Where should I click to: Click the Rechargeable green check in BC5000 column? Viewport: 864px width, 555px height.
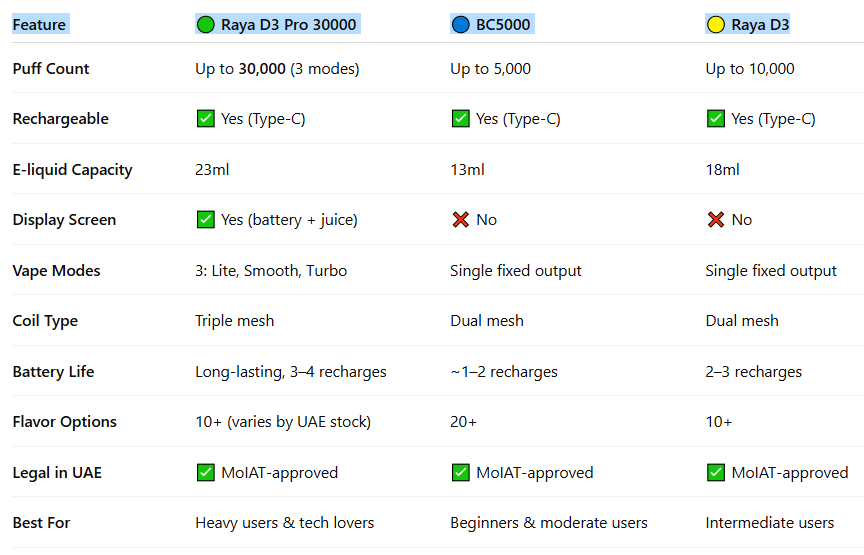[461, 118]
